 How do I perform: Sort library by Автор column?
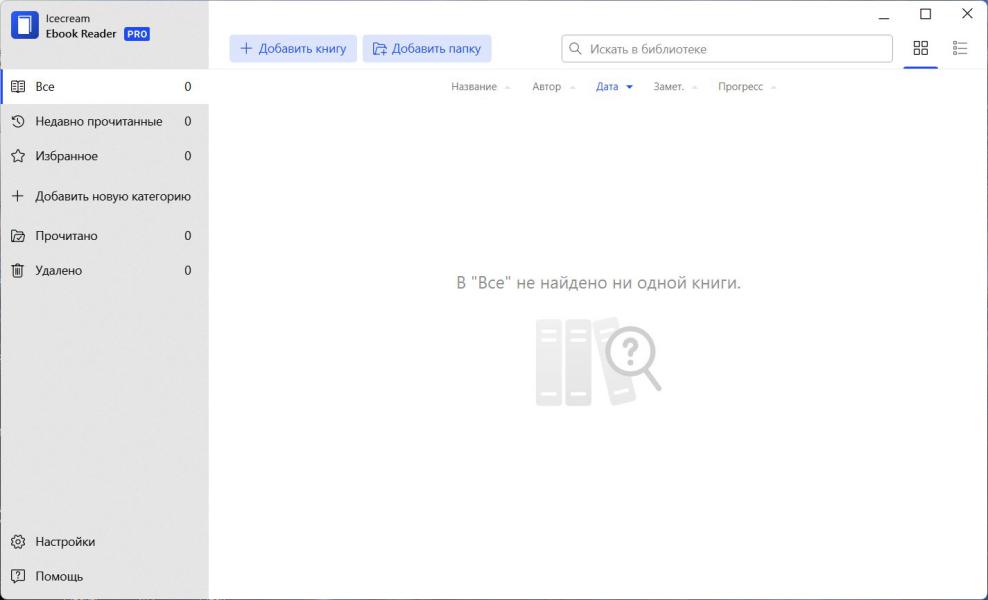547,87
